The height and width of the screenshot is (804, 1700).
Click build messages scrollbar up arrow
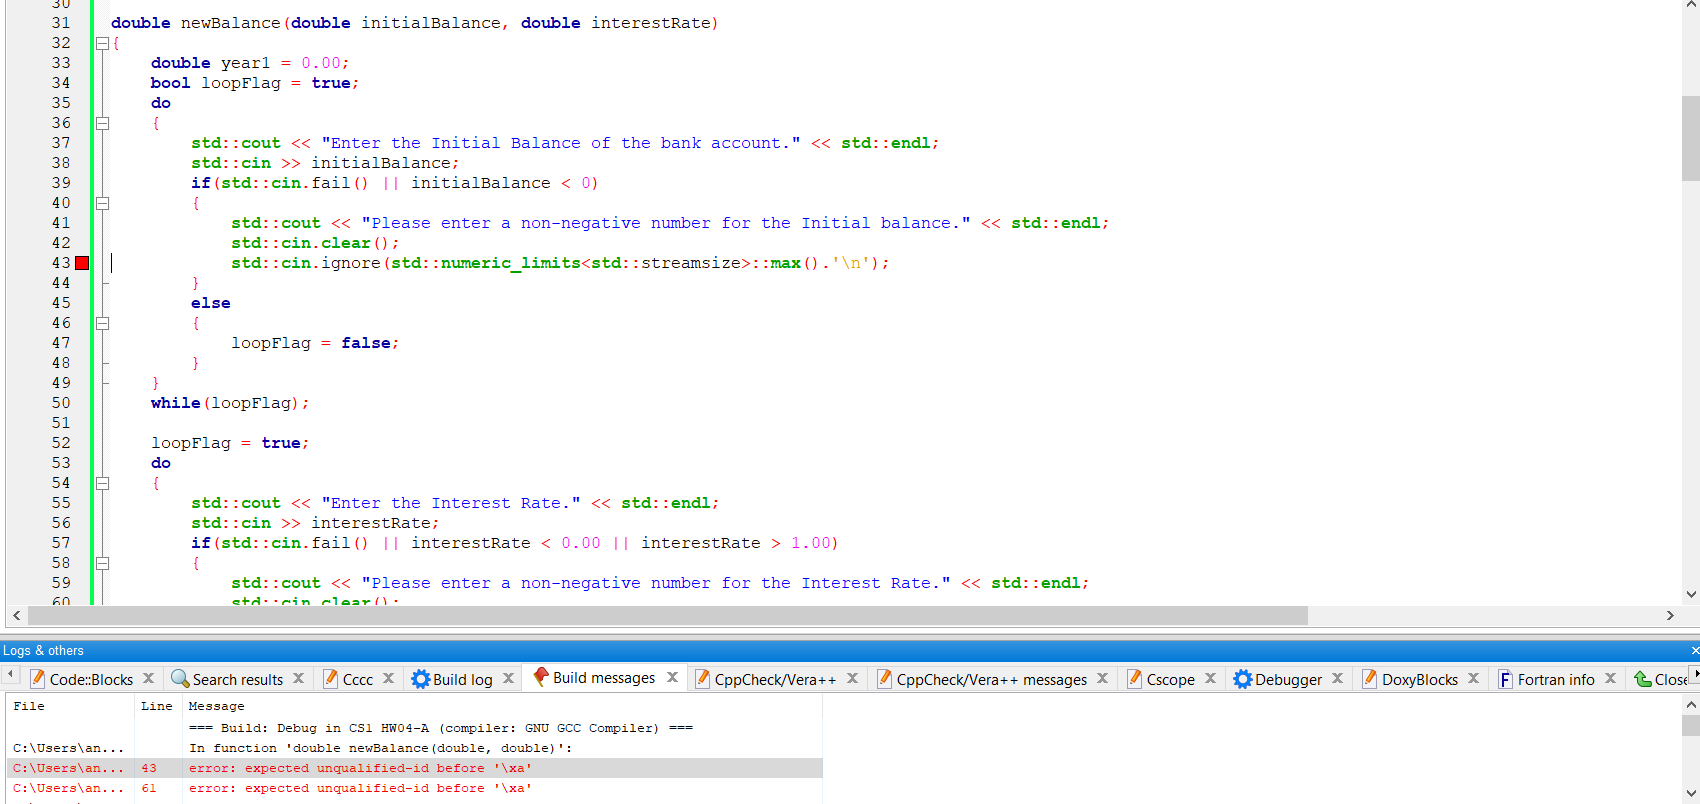(1691, 704)
